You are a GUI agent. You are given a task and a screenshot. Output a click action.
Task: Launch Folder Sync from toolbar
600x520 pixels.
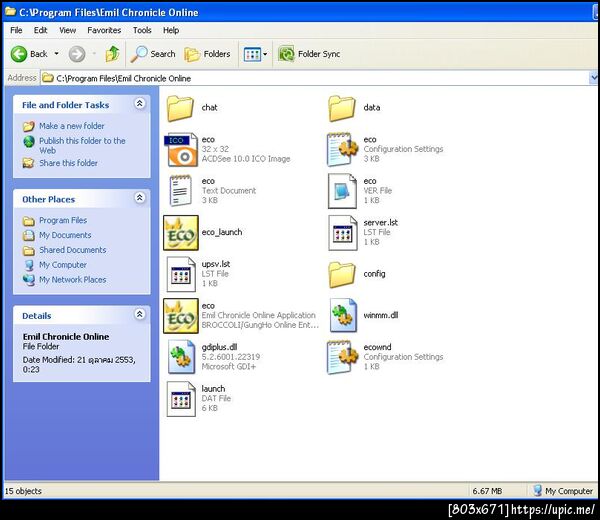point(309,54)
